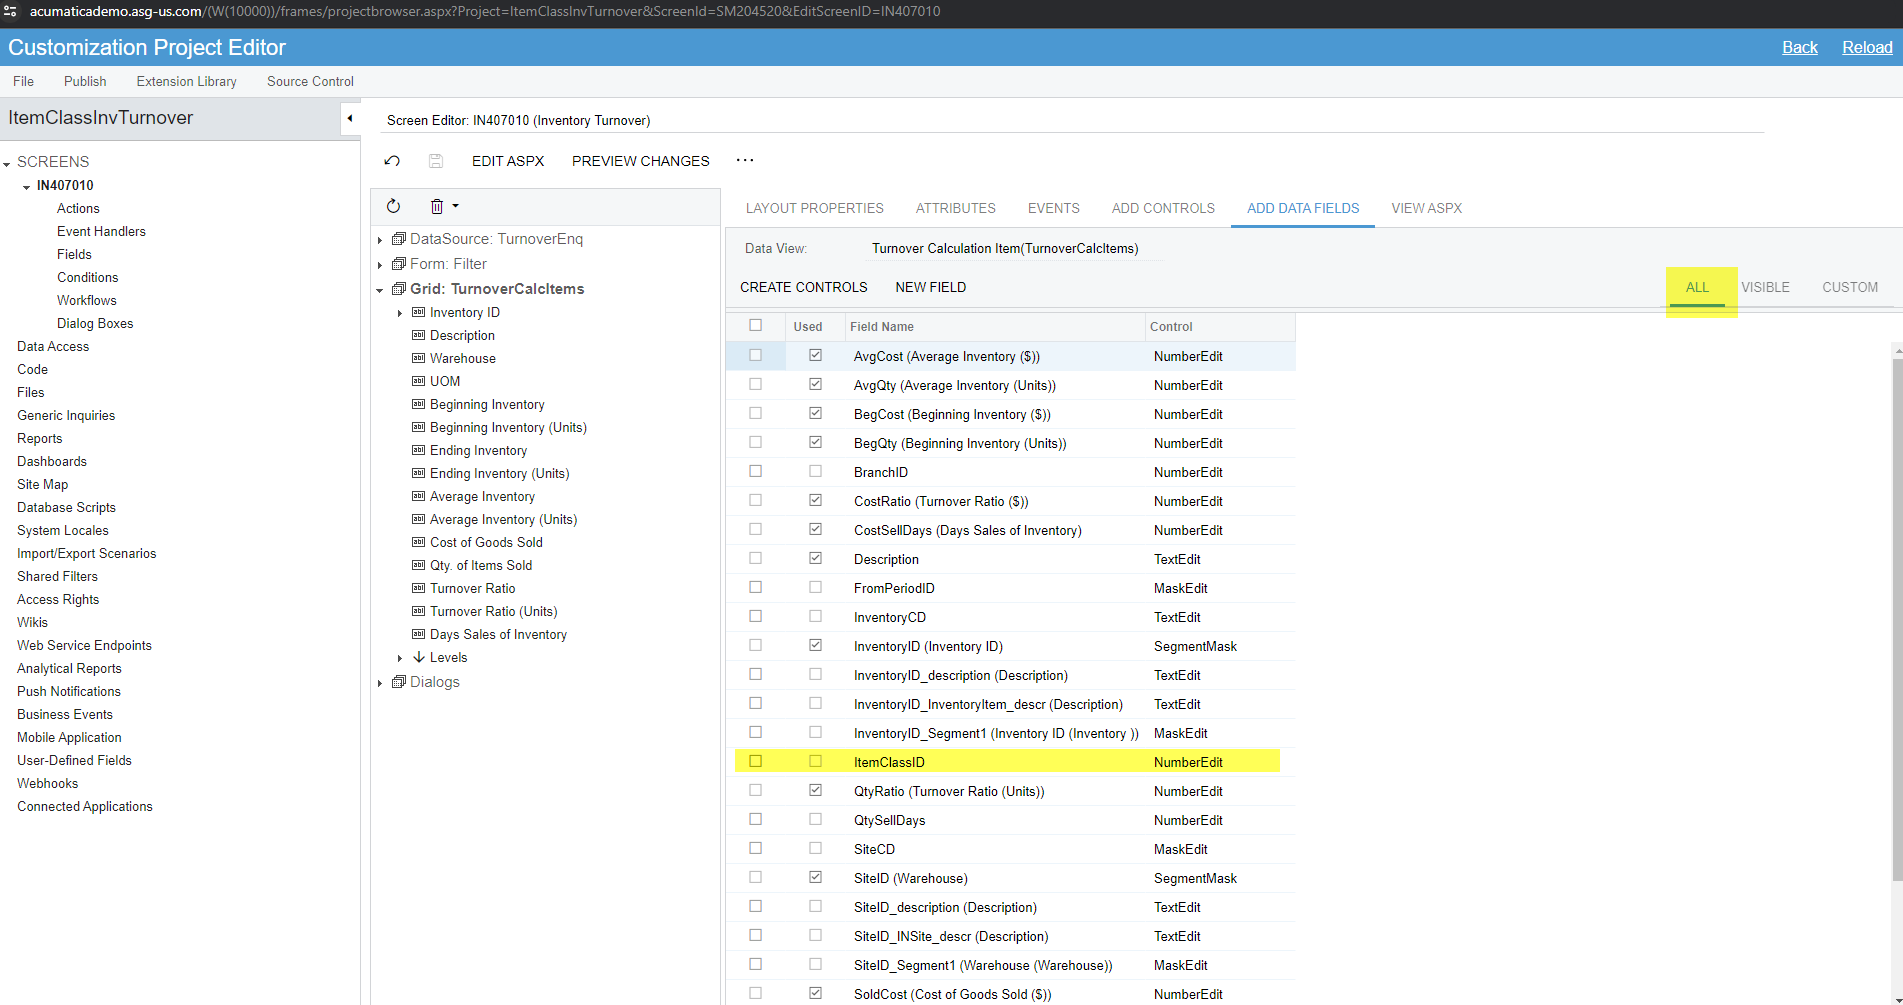Click the undo arrow icon in editor toolbar

pyautogui.click(x=392, y=161)
